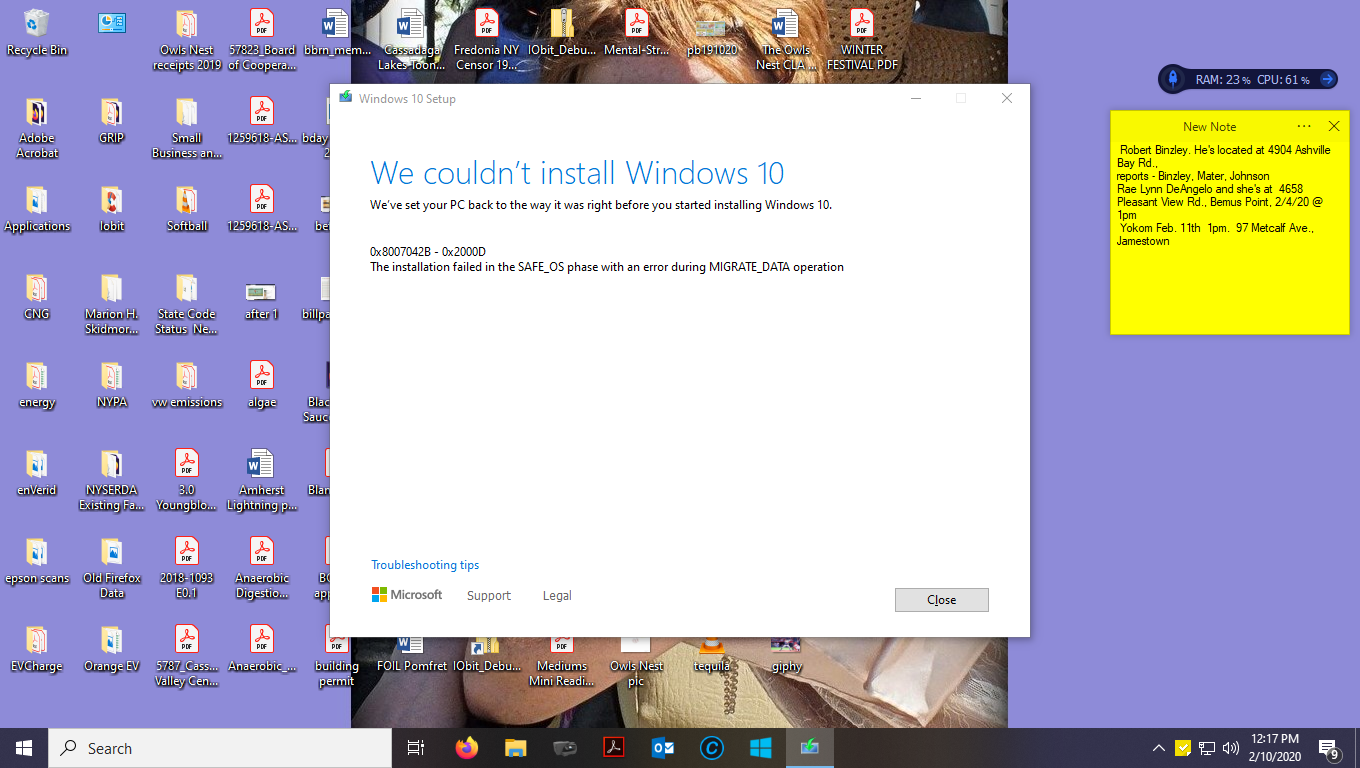Screen dimensions: 1360x768
Task: Select the GRIP folder on desktop
Action: coord(112,121)
